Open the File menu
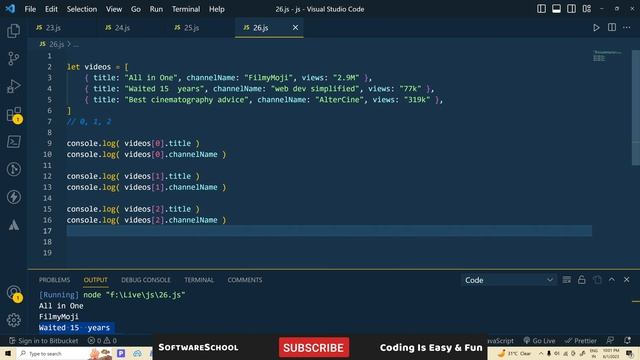Screen dimensions: 640x360 [x=30, y=9]
